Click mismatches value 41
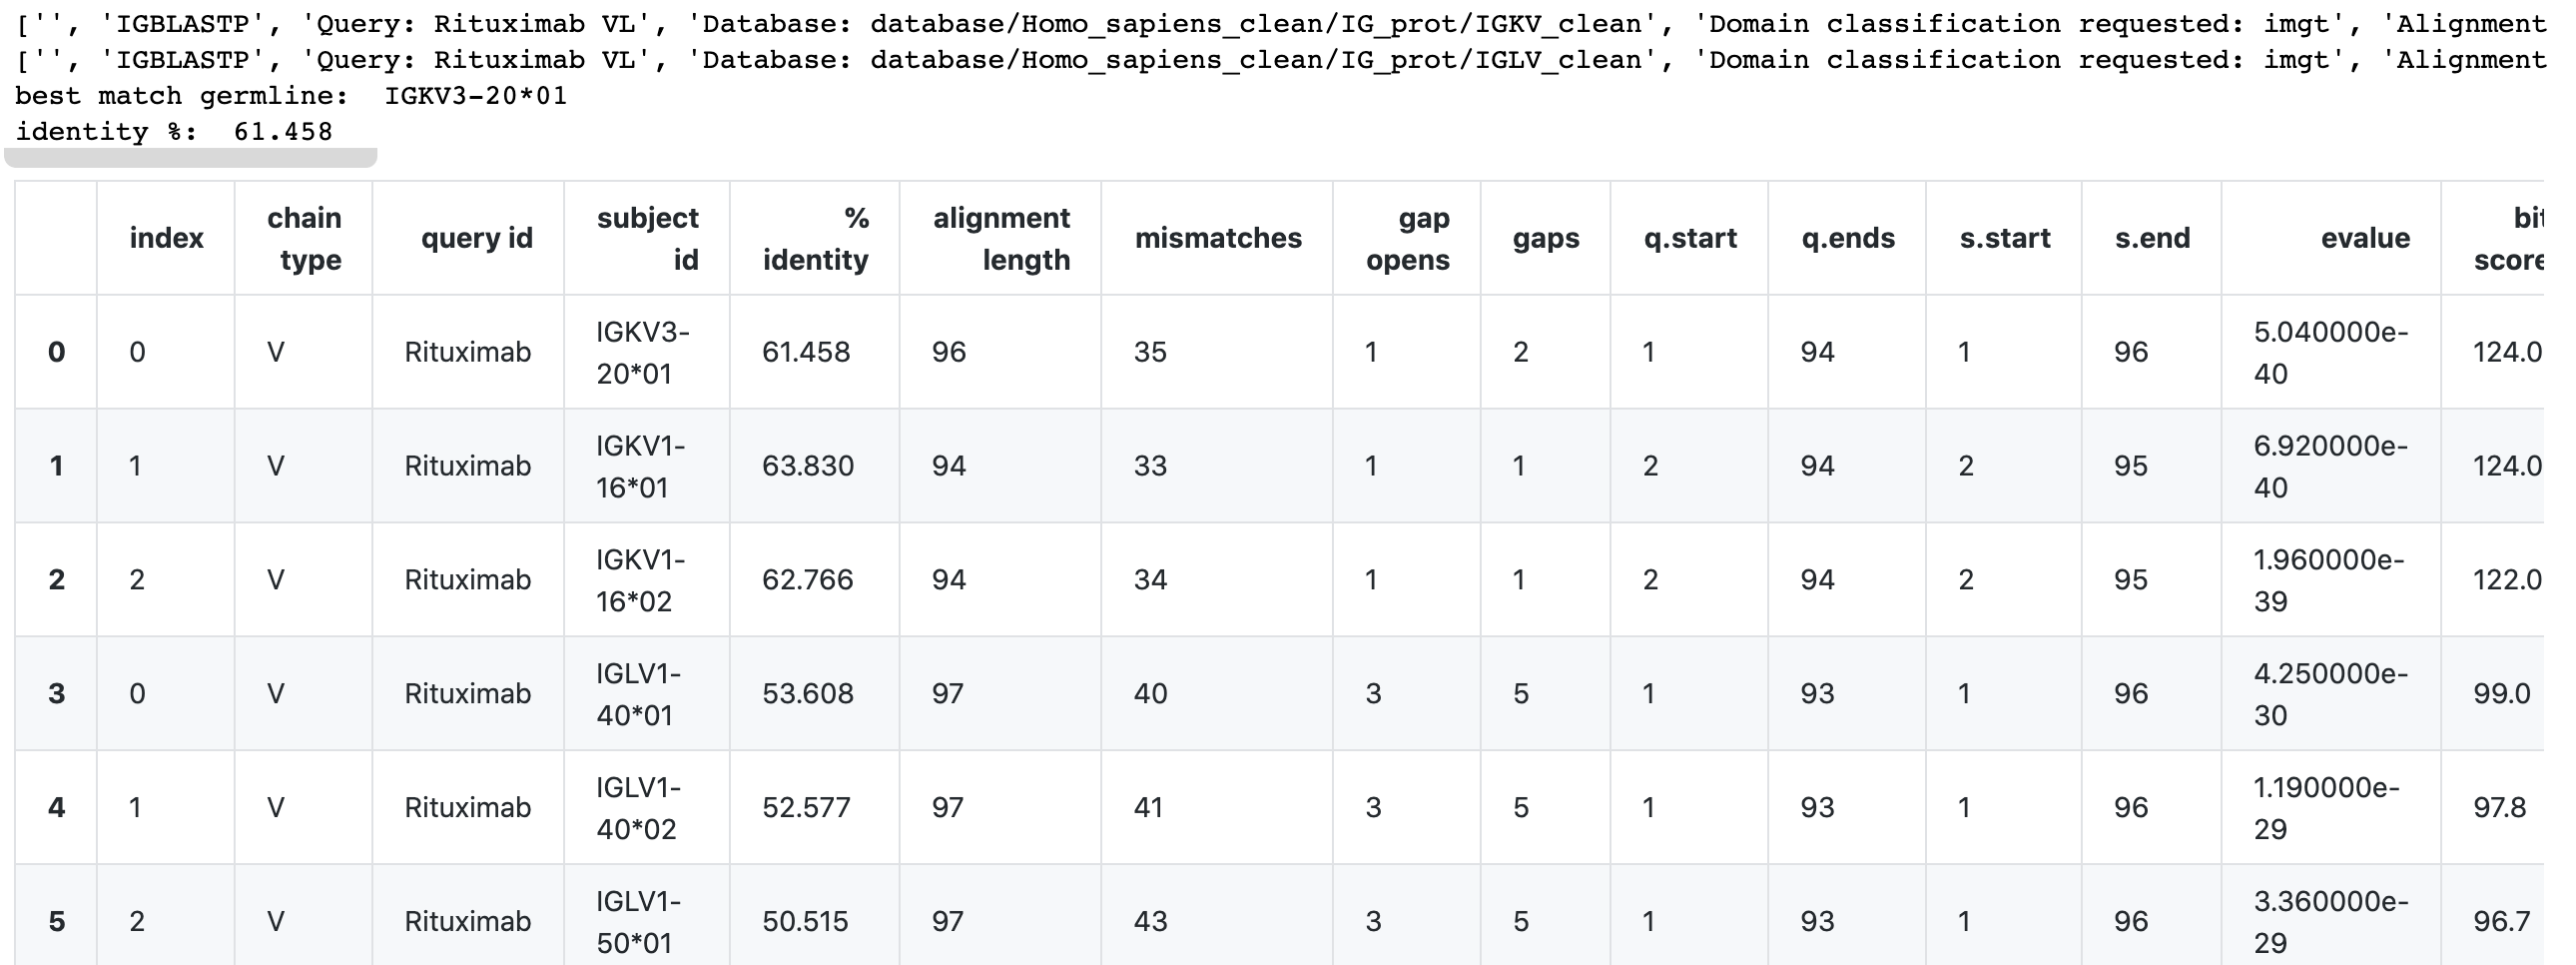The height and width of the screenshot is (965, 2576). coord(1149,808)
